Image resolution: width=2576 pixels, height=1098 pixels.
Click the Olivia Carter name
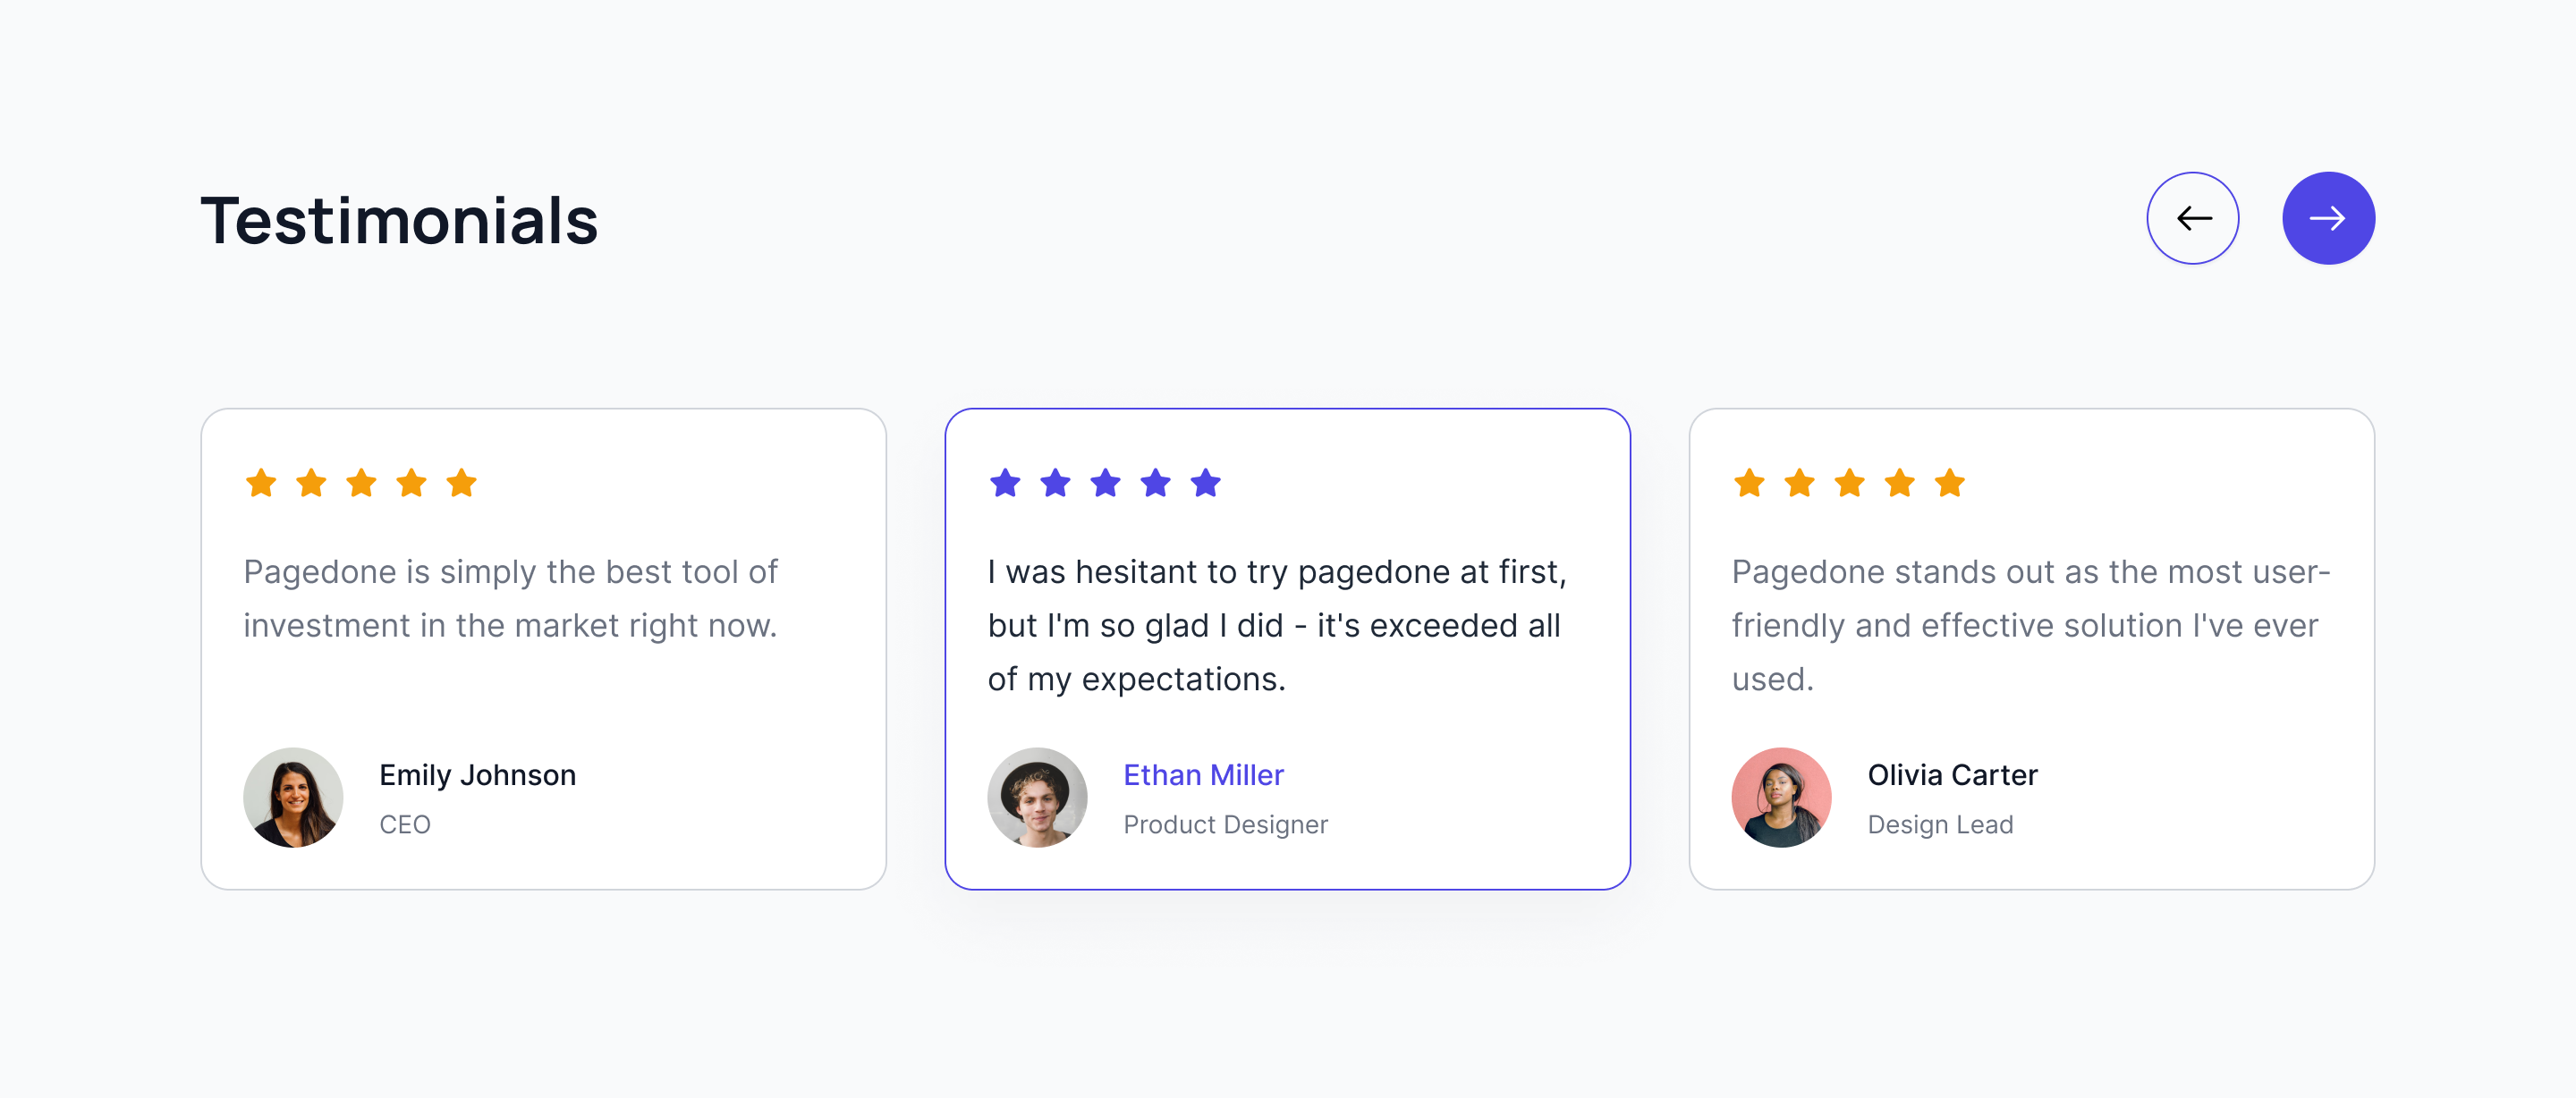click(1952, 775)
